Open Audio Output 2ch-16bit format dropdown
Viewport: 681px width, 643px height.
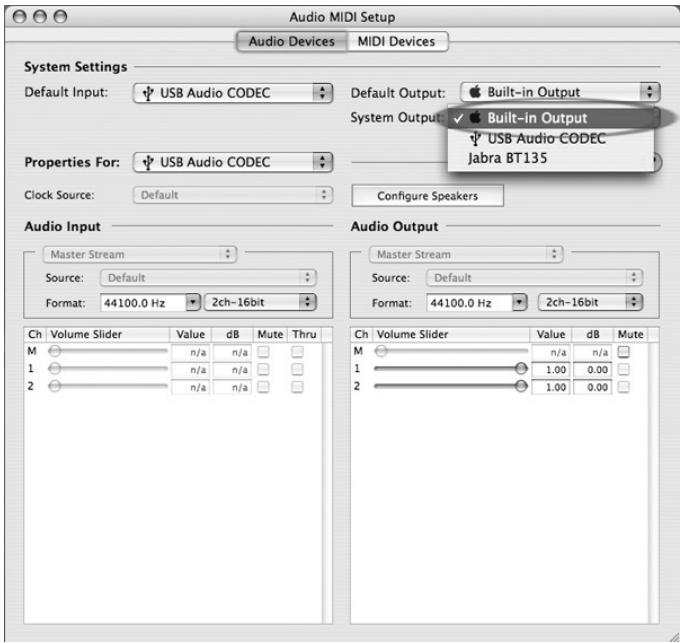click(x=590, y=302)
